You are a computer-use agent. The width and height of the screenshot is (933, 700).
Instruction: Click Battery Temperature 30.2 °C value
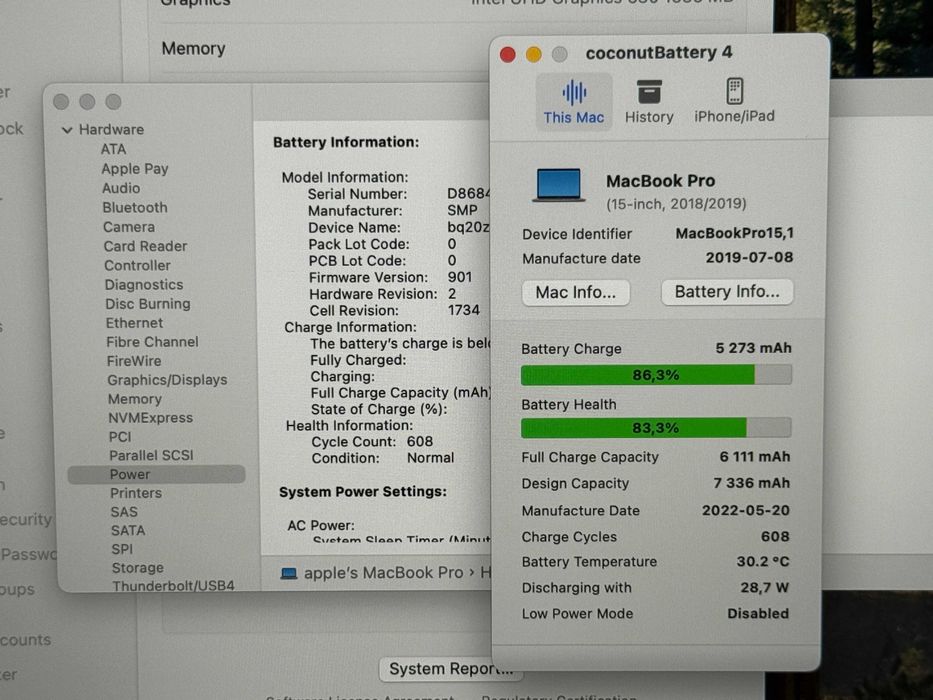coord(763,561)
